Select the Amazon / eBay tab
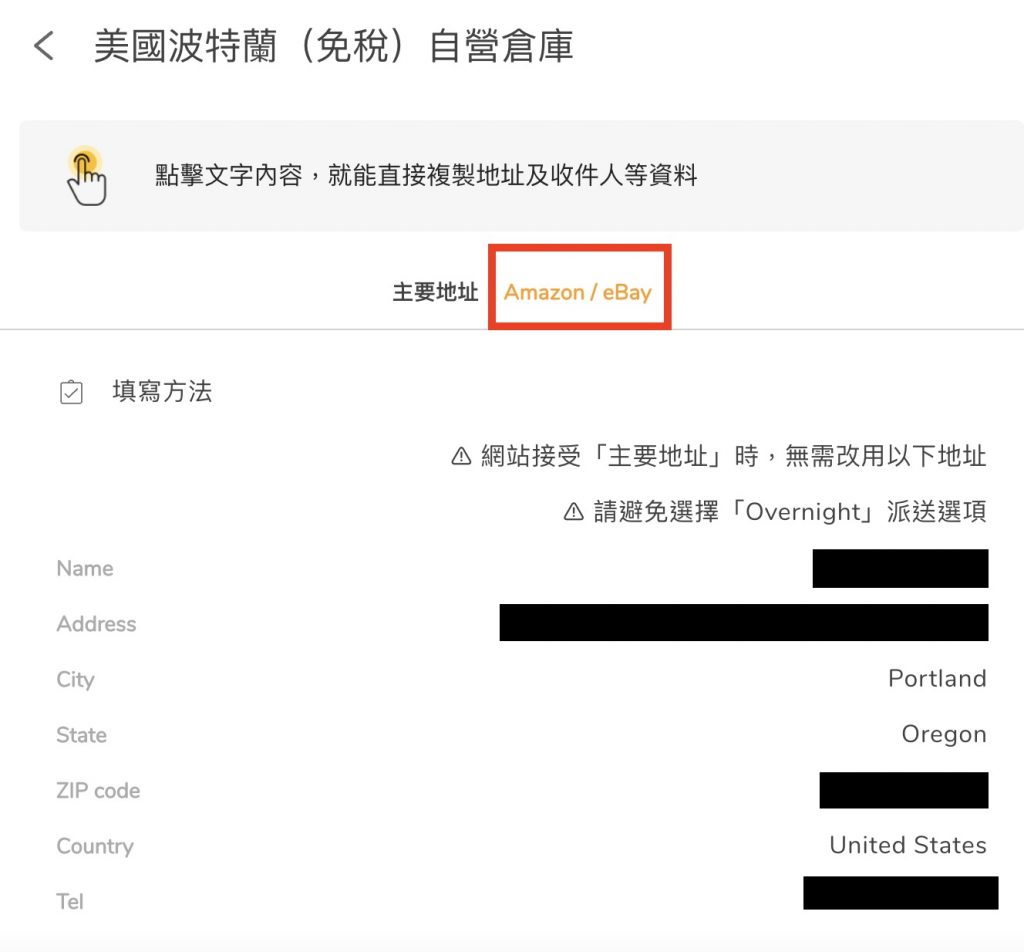 (x=578, y=293)
